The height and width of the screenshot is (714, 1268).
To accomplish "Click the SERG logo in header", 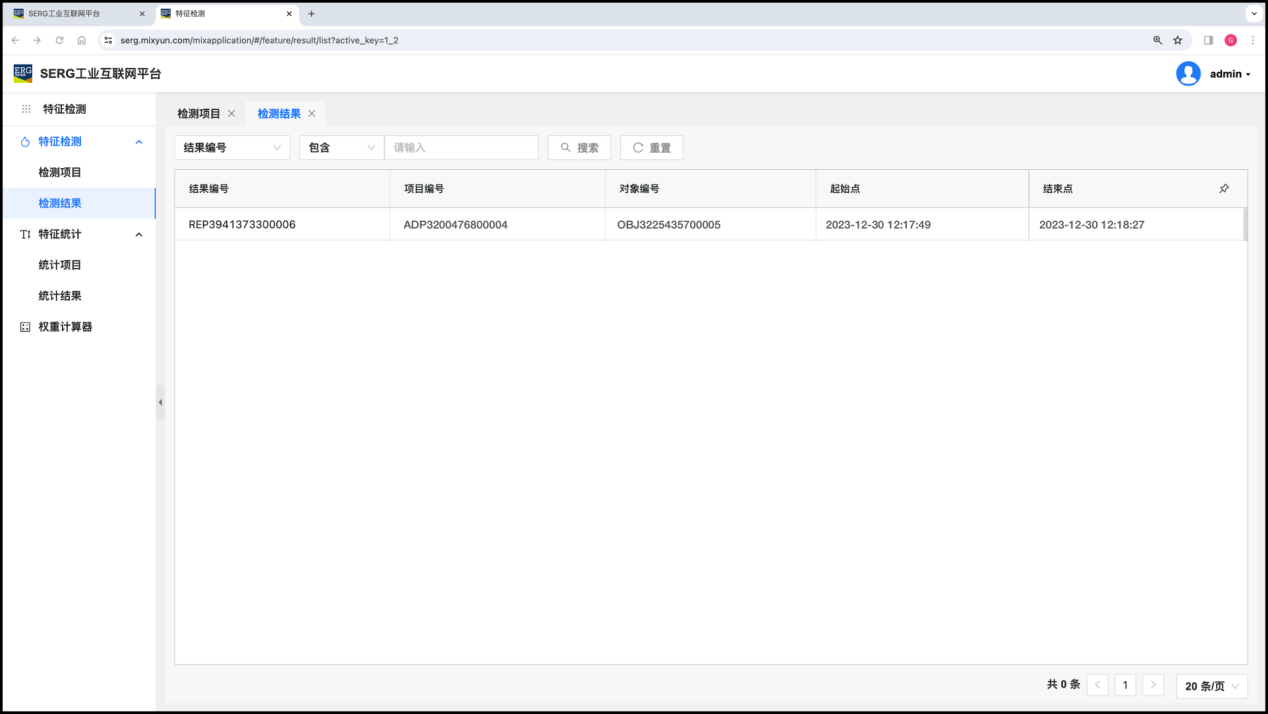I will click(23, 74).
